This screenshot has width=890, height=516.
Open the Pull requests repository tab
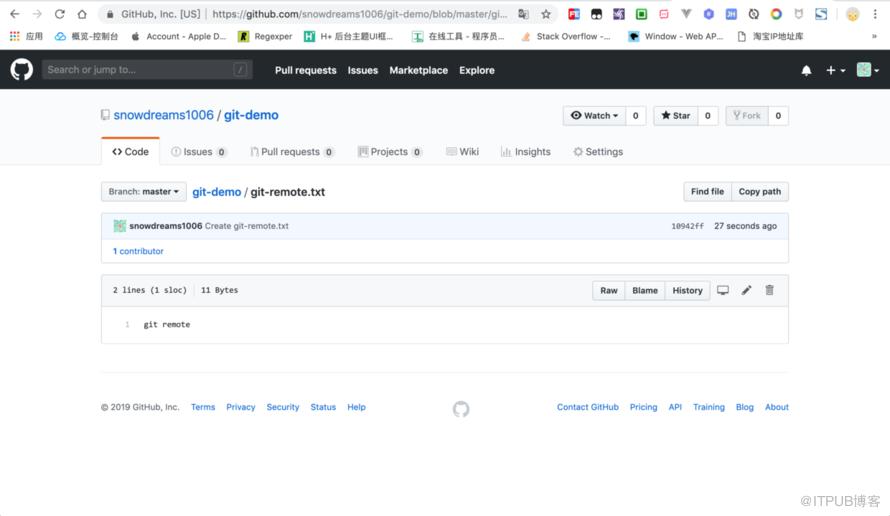pos(292,152)
